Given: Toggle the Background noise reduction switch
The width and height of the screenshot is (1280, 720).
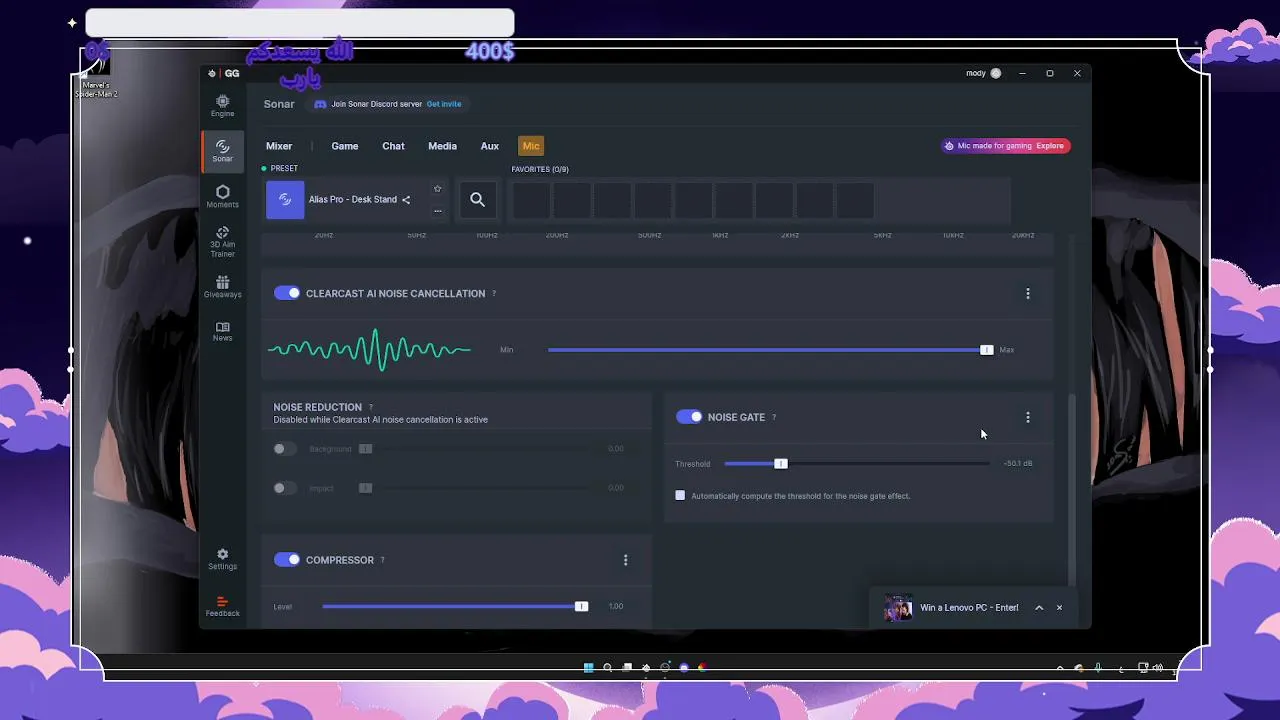Looking at the screenshot, I should pos(285,449).
